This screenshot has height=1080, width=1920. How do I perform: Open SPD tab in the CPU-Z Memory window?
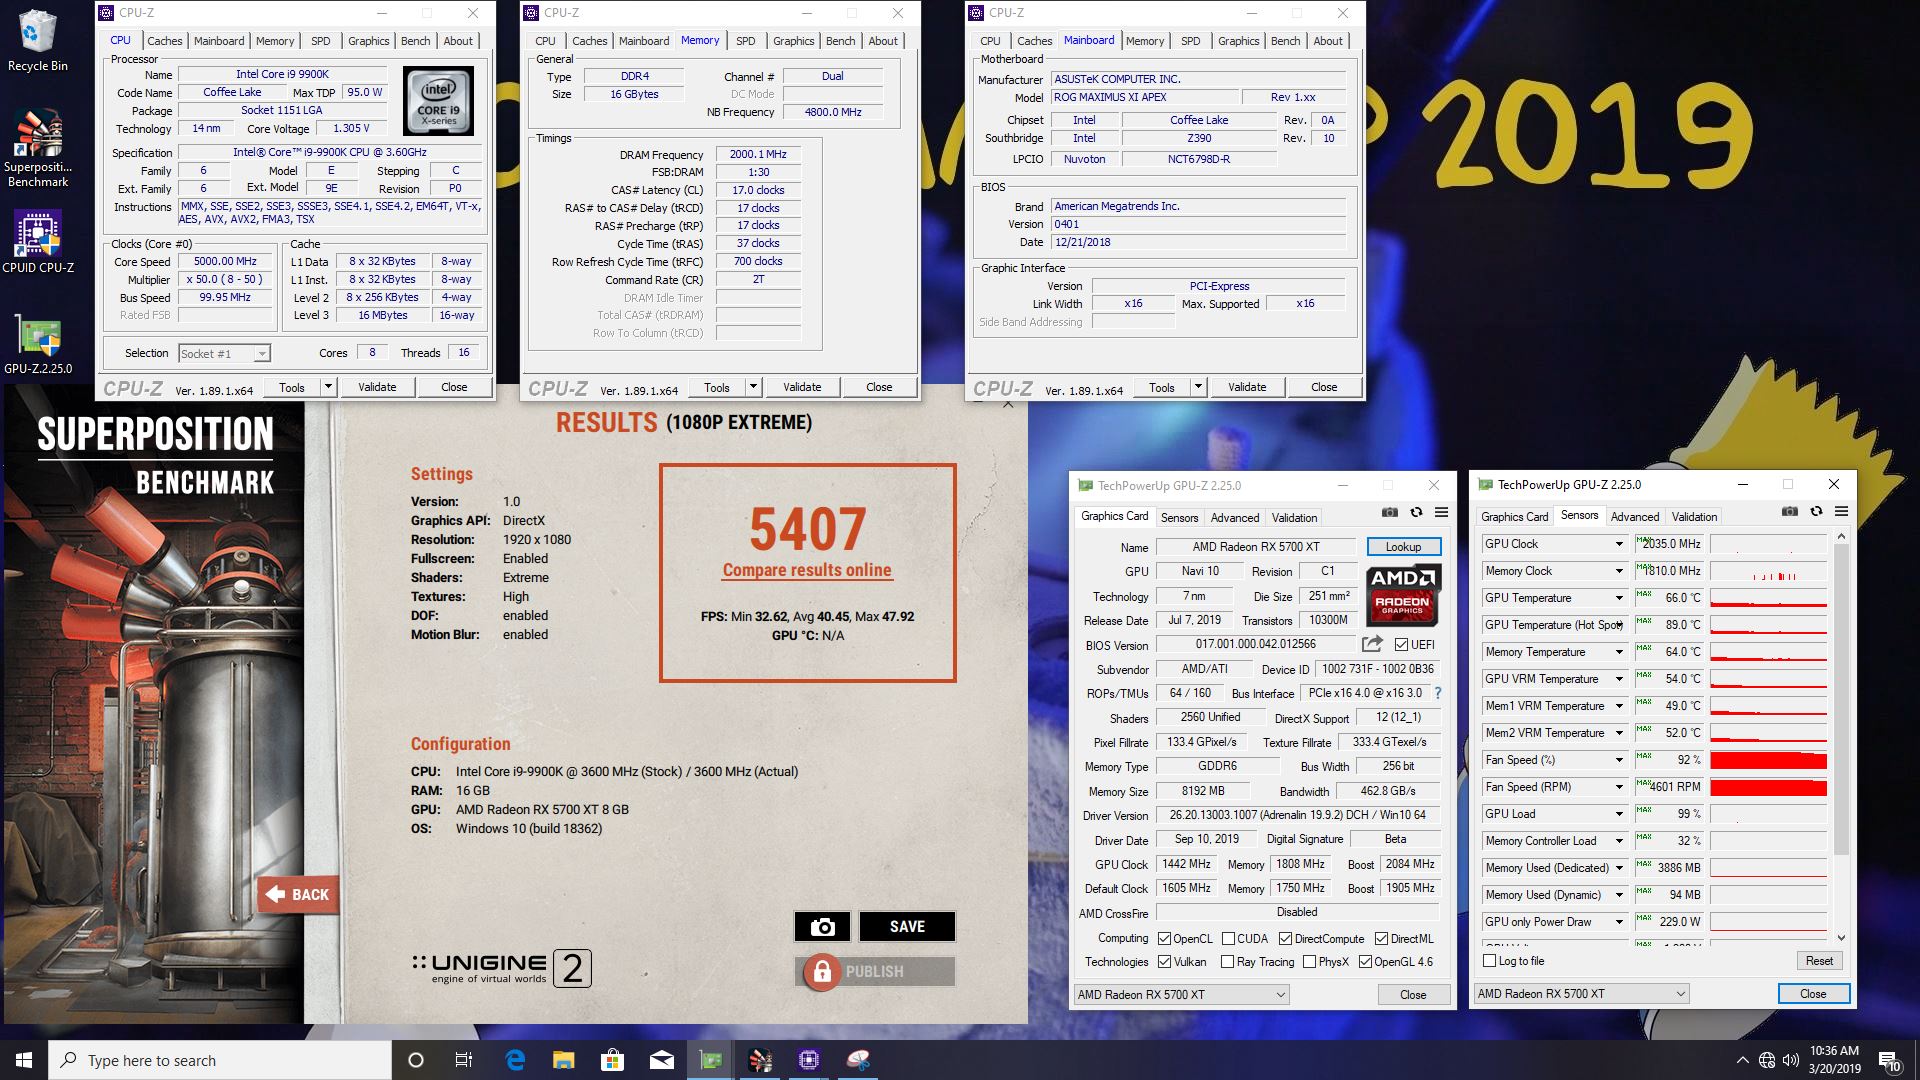[746, 41]
